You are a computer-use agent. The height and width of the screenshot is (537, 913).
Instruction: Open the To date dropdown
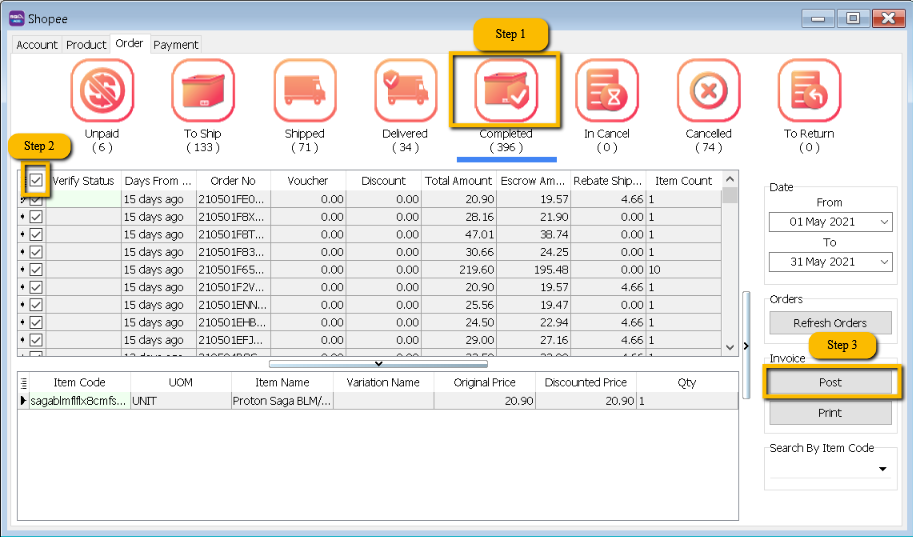(x=883, y=262)
